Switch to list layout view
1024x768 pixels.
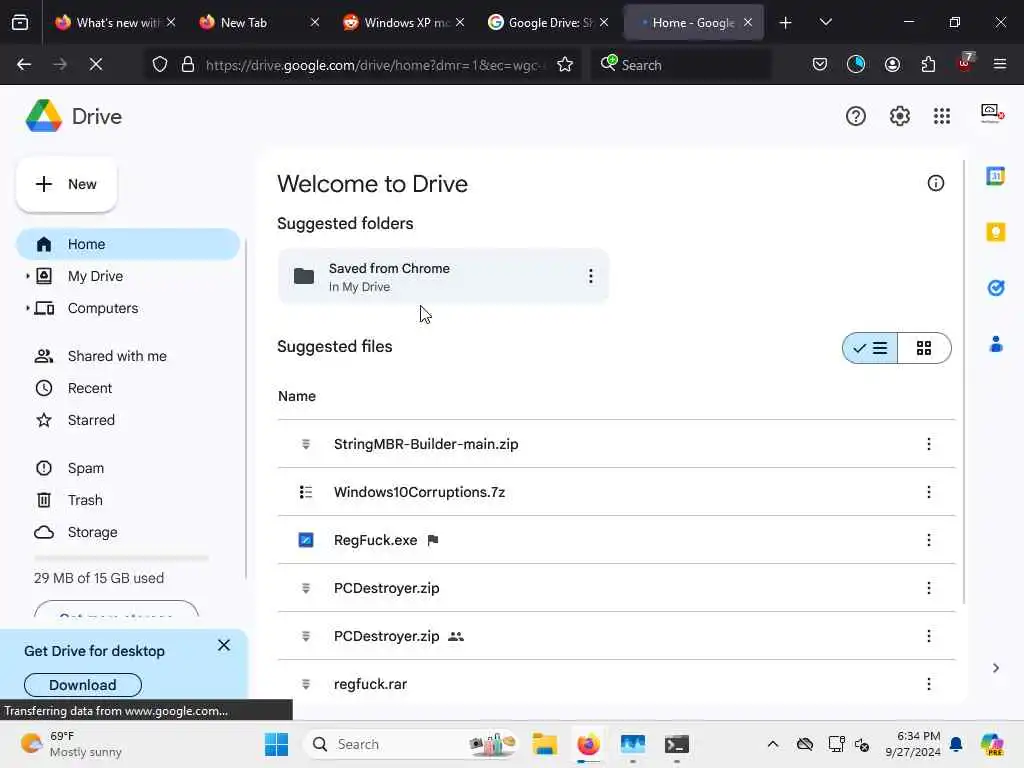point(870,348)
